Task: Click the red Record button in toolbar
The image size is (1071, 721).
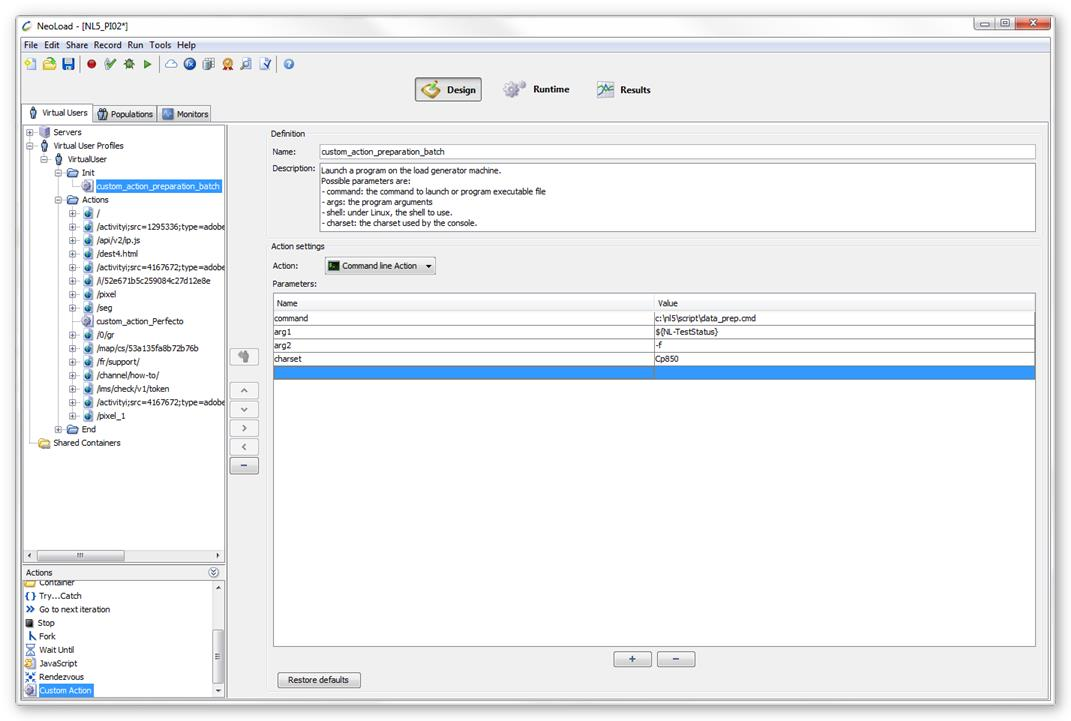Action: [91, 64]
